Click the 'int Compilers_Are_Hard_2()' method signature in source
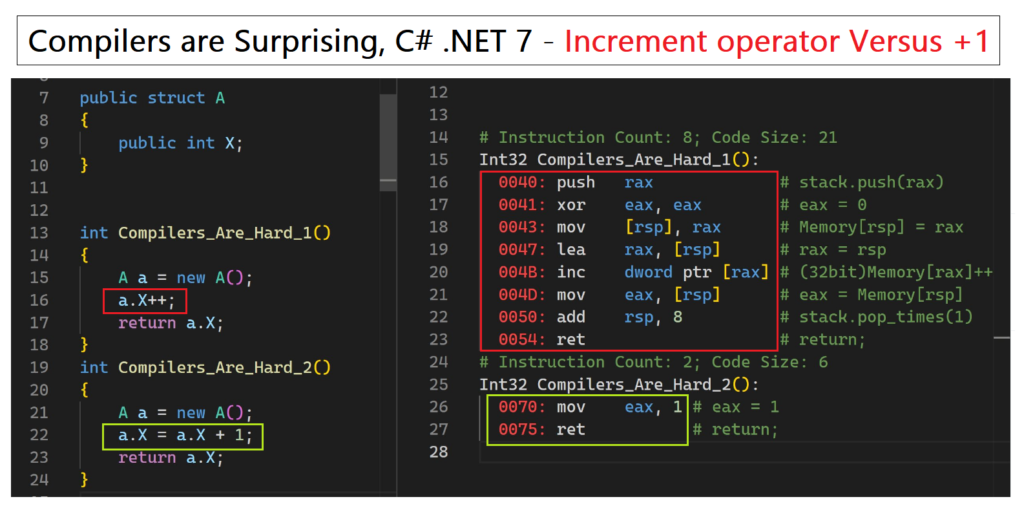This screenshot has width=1024, height=508. (x=205, y=368)
